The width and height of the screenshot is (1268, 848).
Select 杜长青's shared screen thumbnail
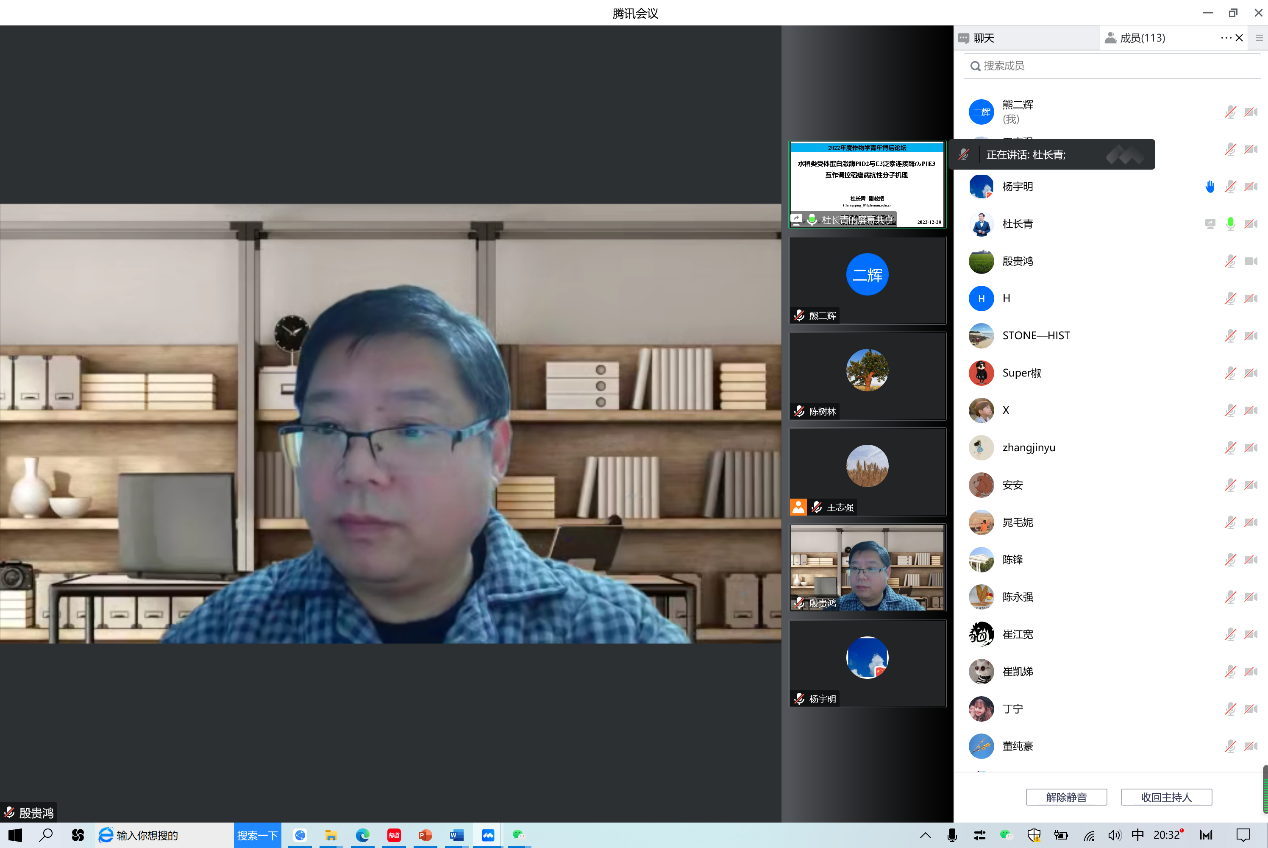point(867,184)
